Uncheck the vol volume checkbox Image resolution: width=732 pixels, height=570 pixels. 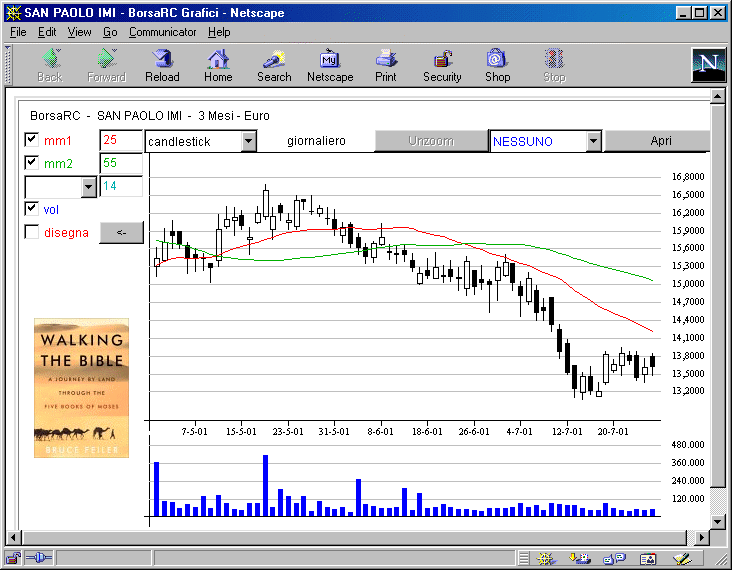coord(31,209)
